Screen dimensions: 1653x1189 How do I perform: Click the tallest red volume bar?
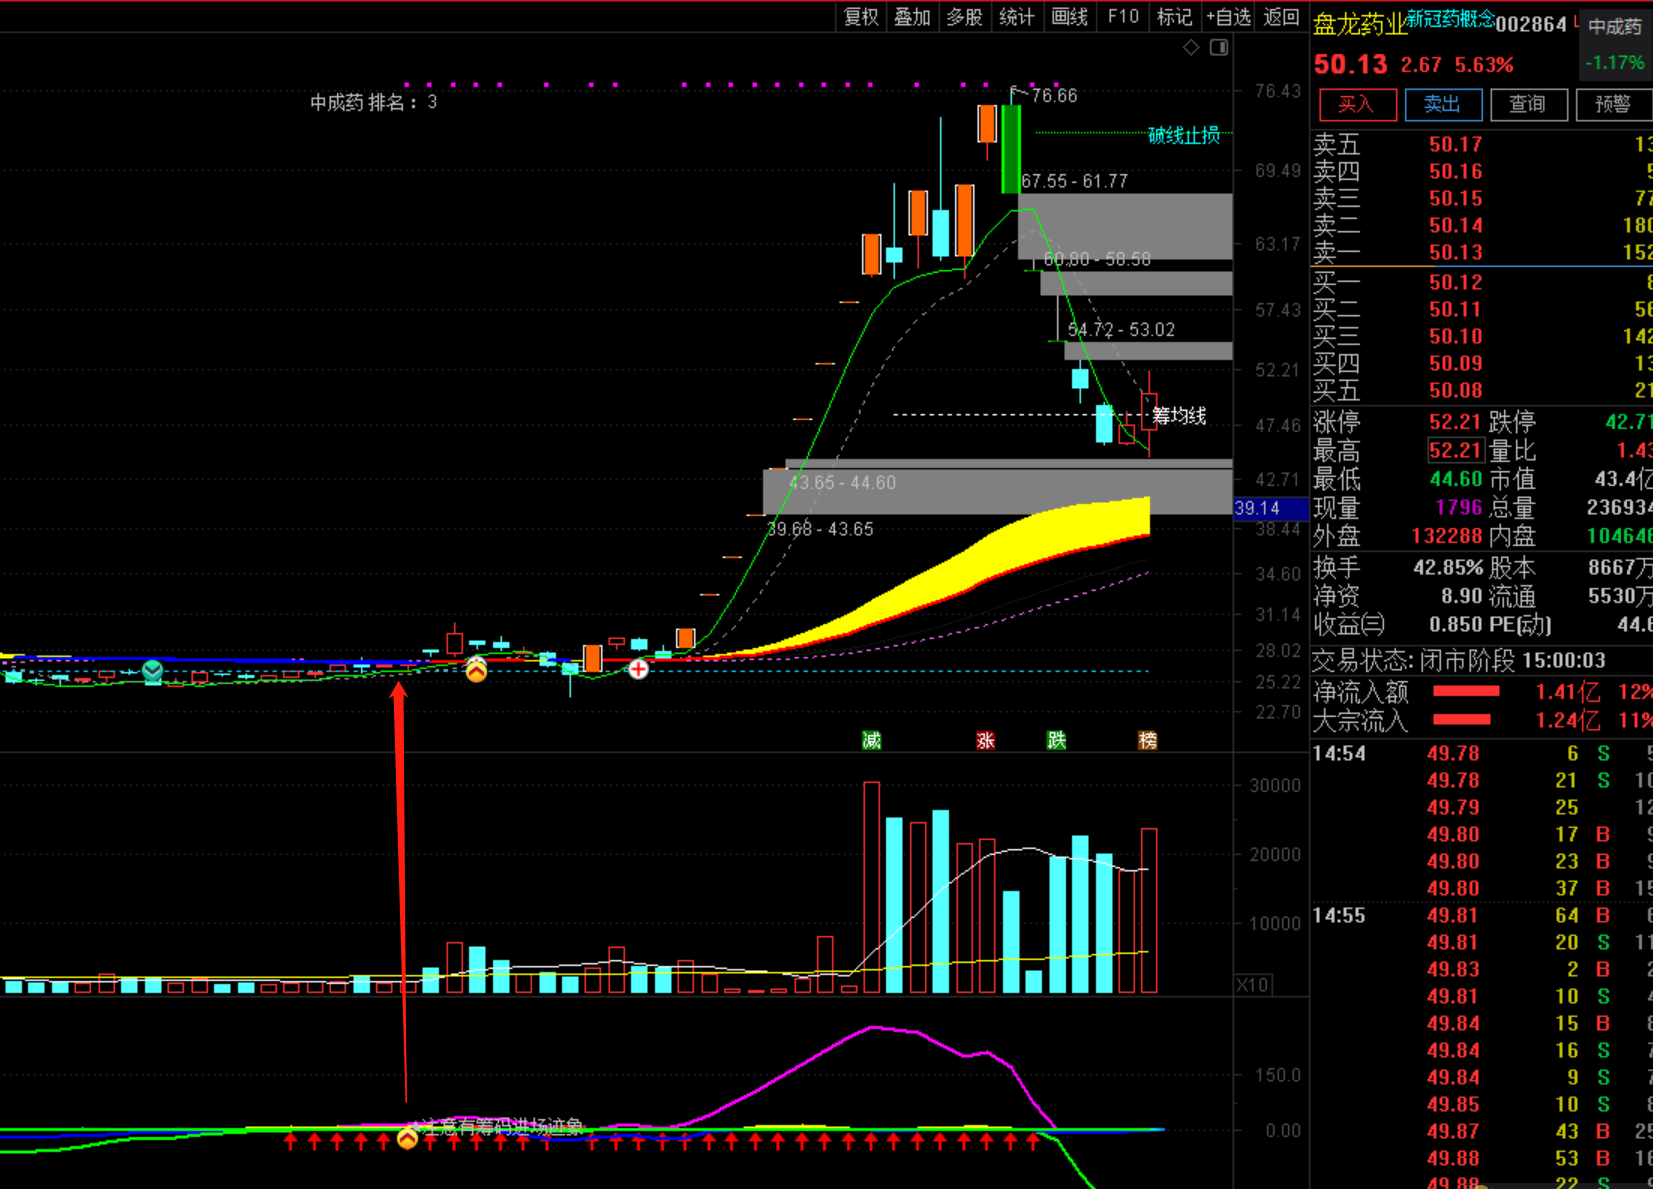click(871, 887)
